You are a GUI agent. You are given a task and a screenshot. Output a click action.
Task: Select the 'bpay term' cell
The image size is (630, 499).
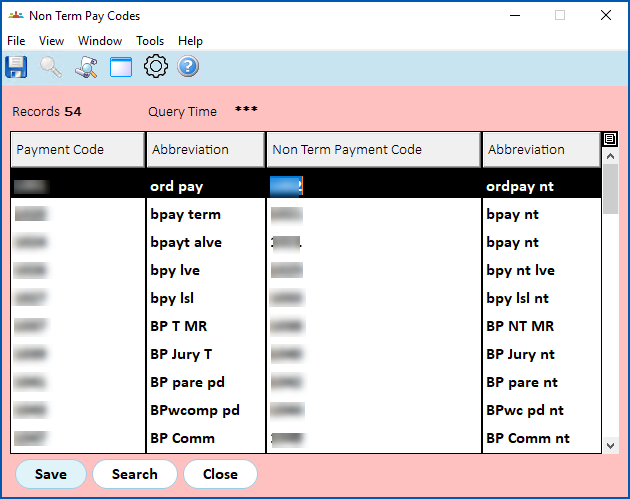tap(206, 214)
